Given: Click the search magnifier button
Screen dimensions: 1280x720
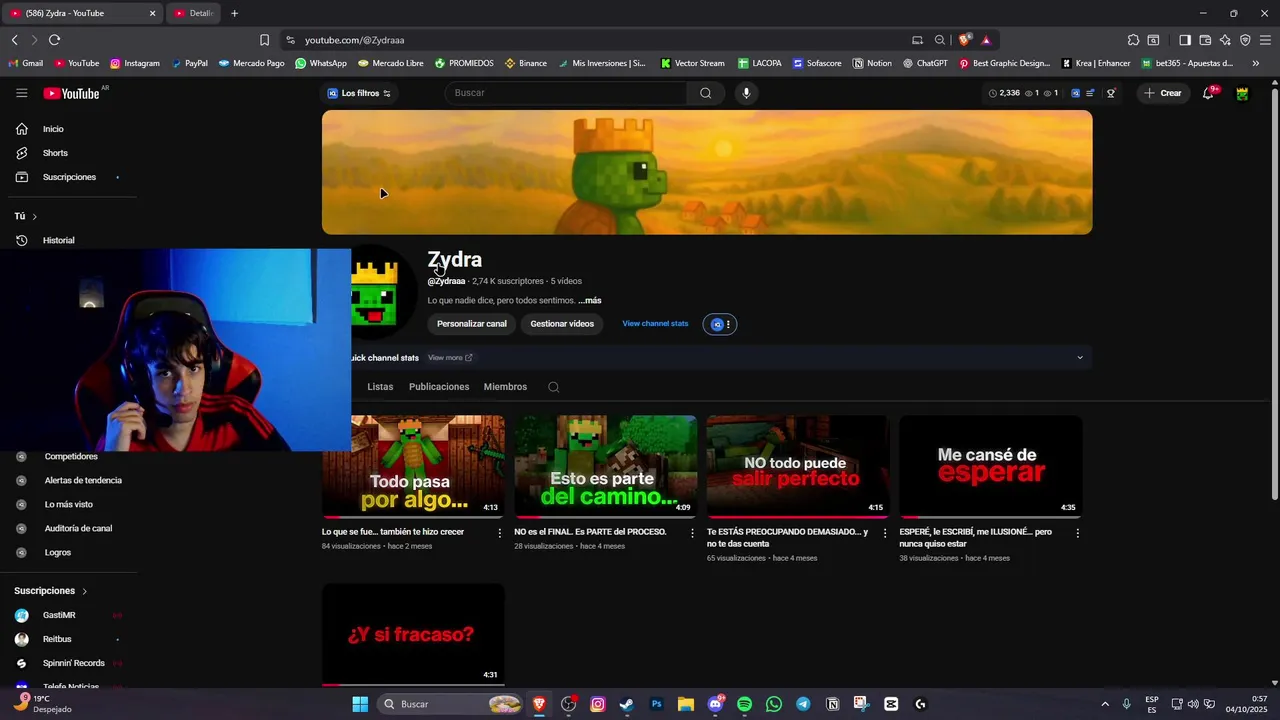Looking at the screenshot, I should (706, 93).
